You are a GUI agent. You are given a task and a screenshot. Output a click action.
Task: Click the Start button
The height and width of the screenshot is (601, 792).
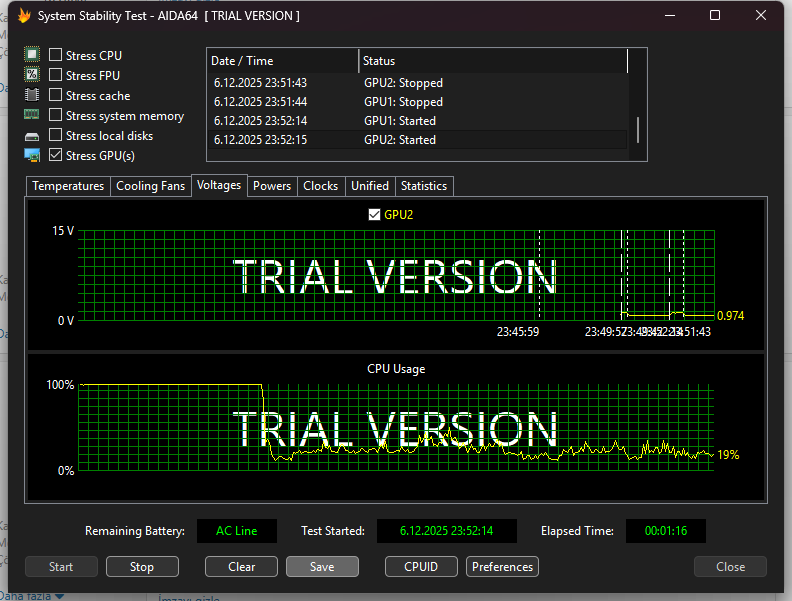coord(61,567)
